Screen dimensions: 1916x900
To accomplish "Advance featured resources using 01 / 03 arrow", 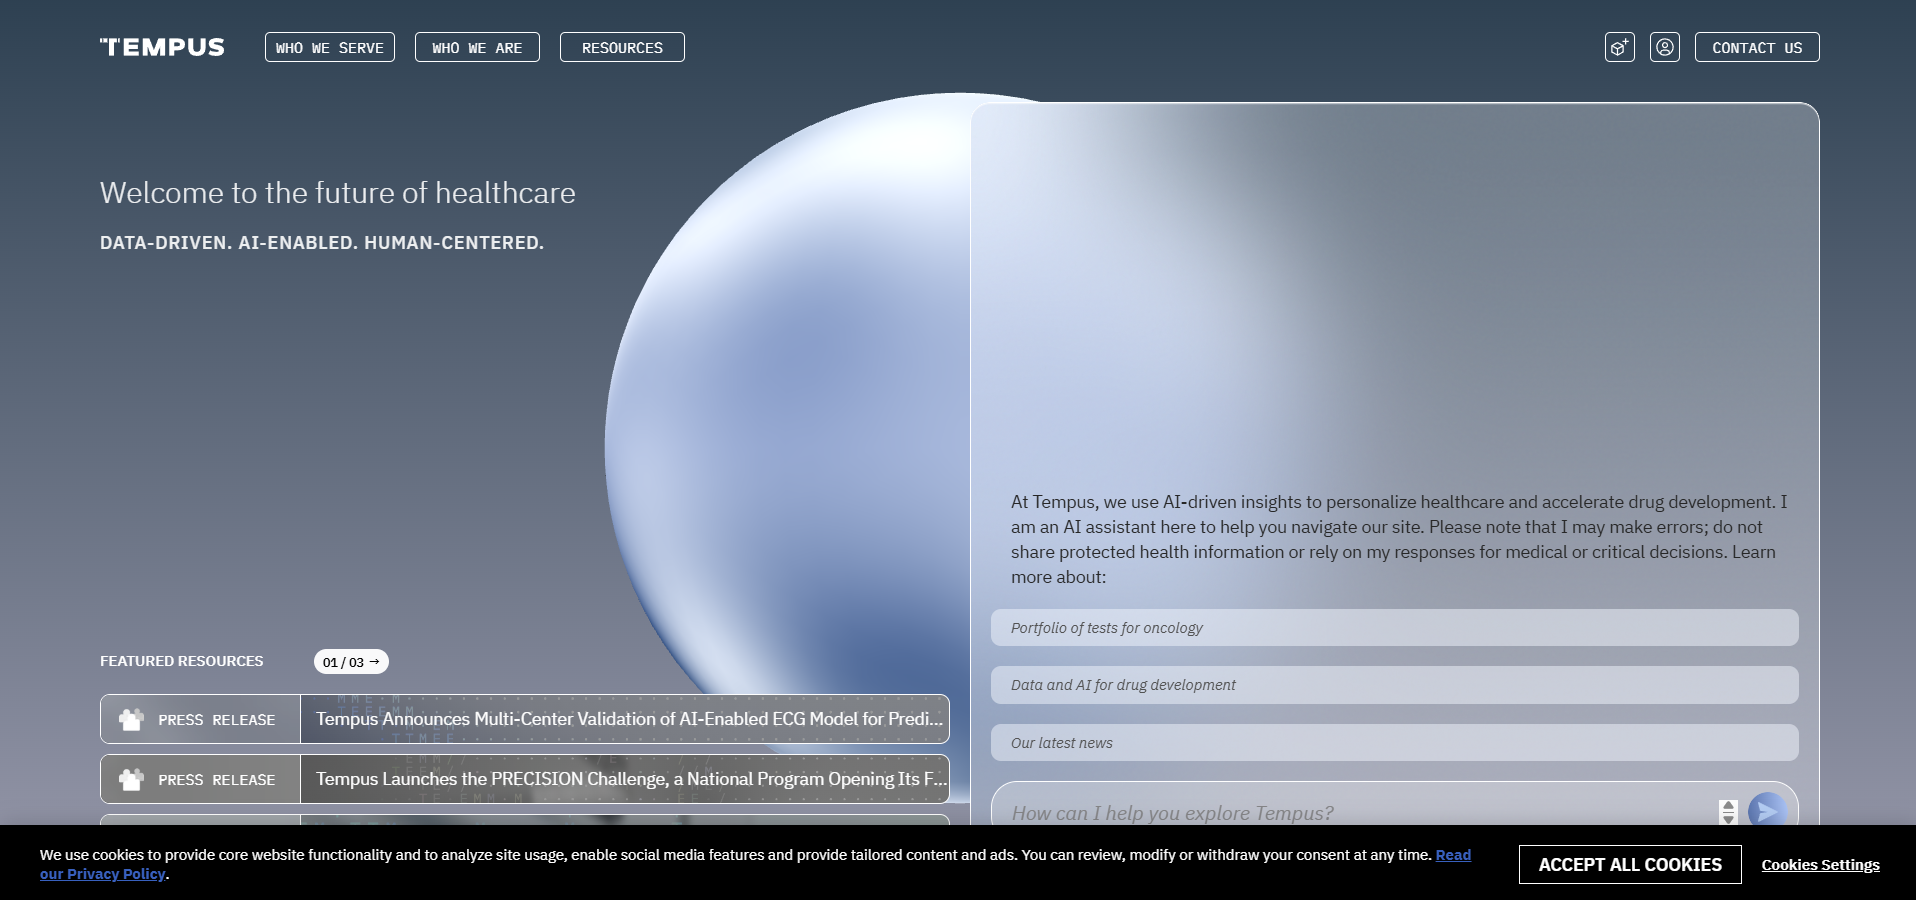I will pos(351,662).
